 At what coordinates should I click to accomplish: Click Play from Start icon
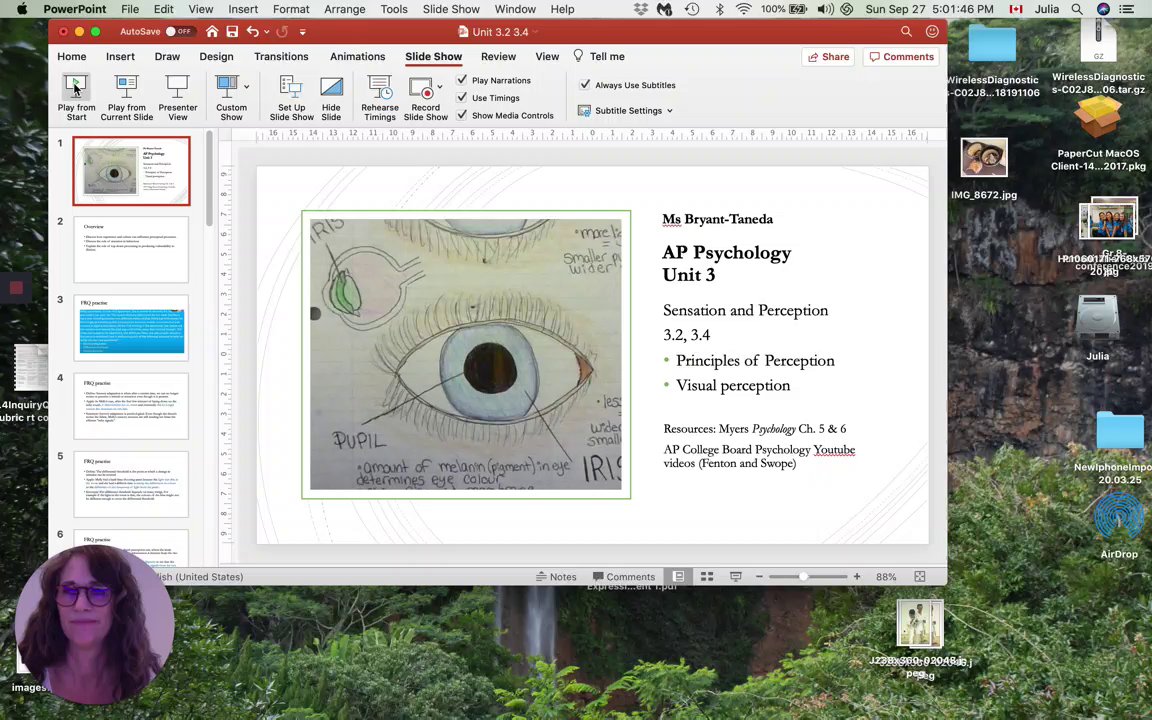click(x=76, y=88)
